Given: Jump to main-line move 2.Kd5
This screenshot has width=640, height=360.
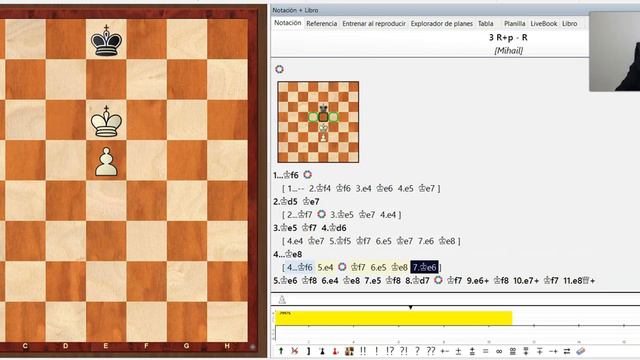Looking at the screenshot, I should coord(285,202).
